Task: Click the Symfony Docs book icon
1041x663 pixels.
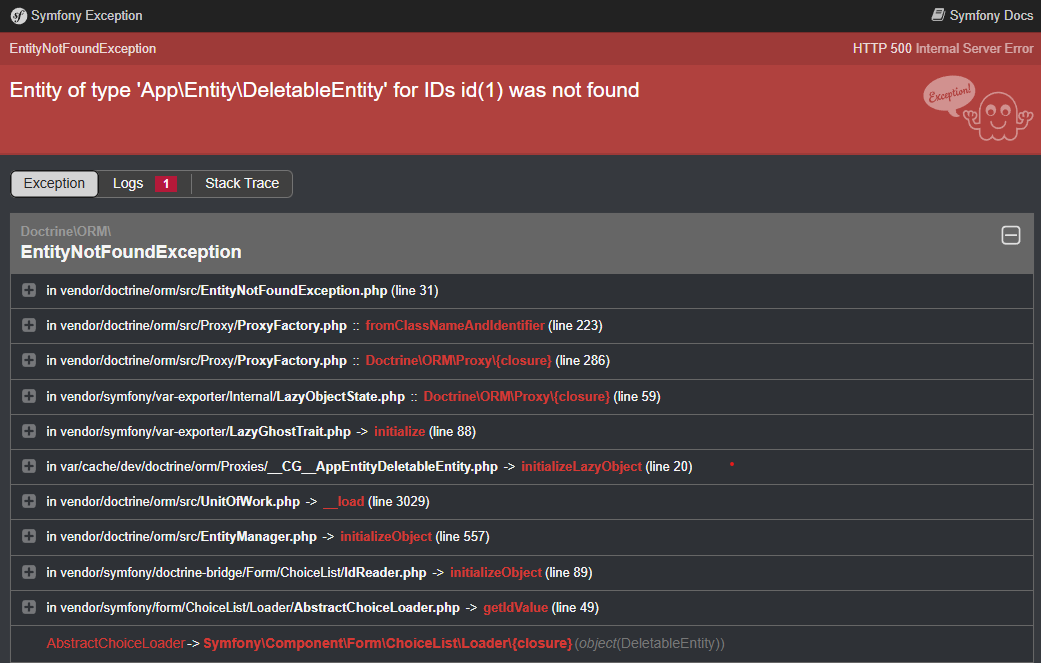Action: 937,15
